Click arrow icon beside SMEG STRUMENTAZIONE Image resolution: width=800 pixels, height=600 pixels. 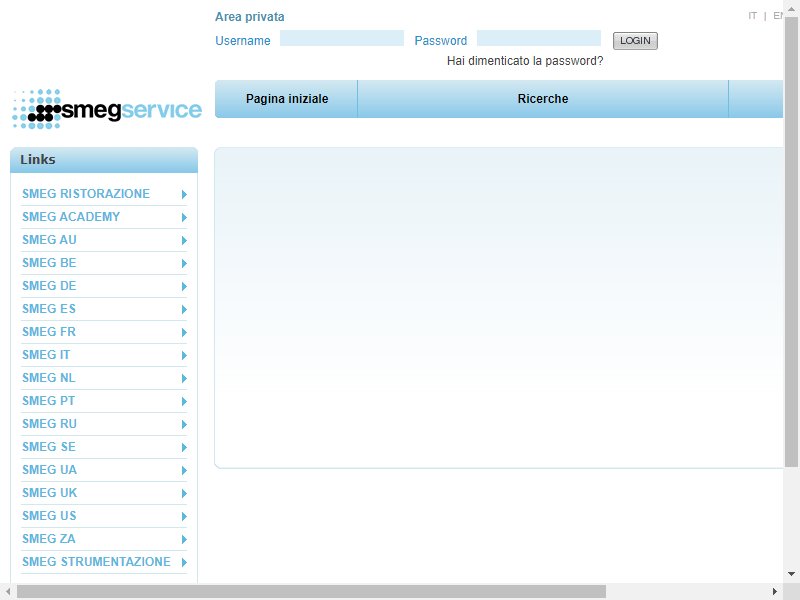coord(184,562)
